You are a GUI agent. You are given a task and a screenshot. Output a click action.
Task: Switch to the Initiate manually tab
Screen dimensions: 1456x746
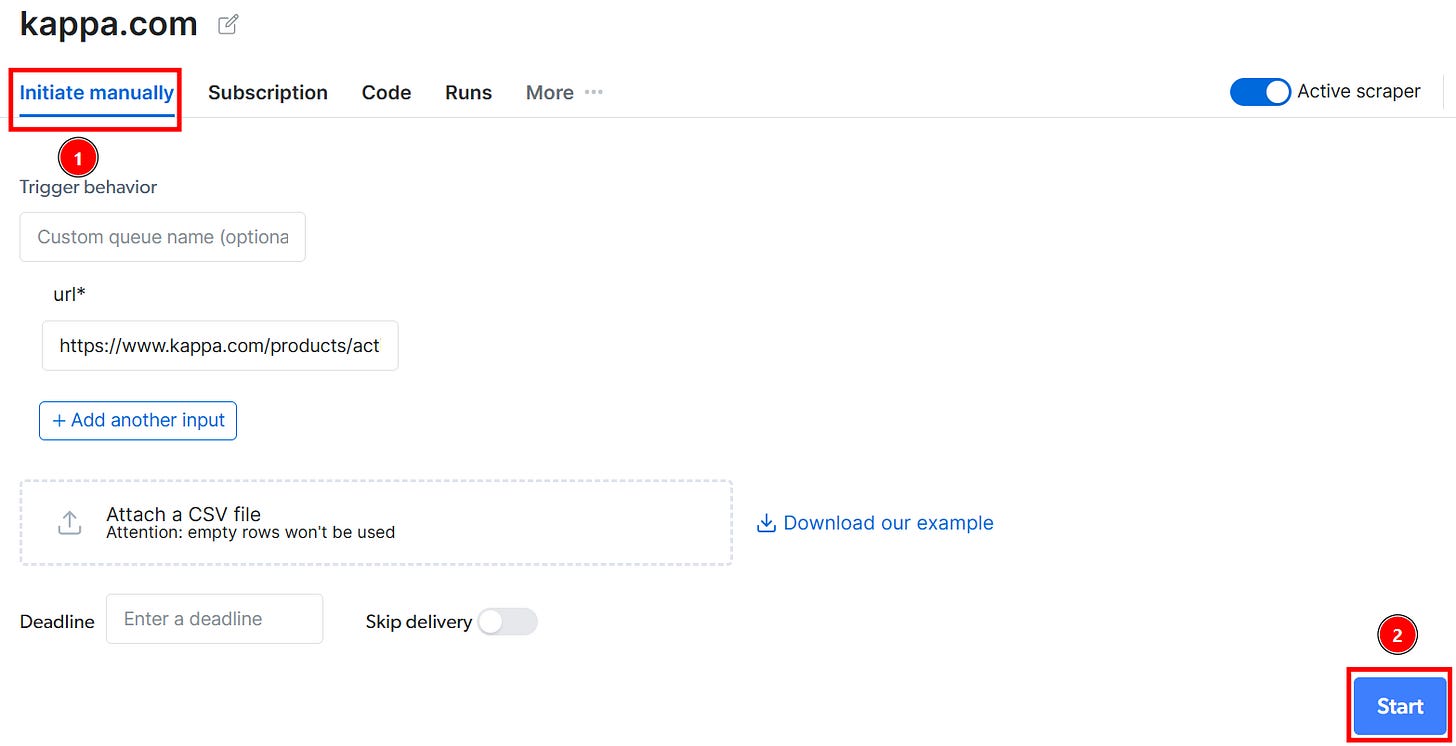(x=97, y=93)
